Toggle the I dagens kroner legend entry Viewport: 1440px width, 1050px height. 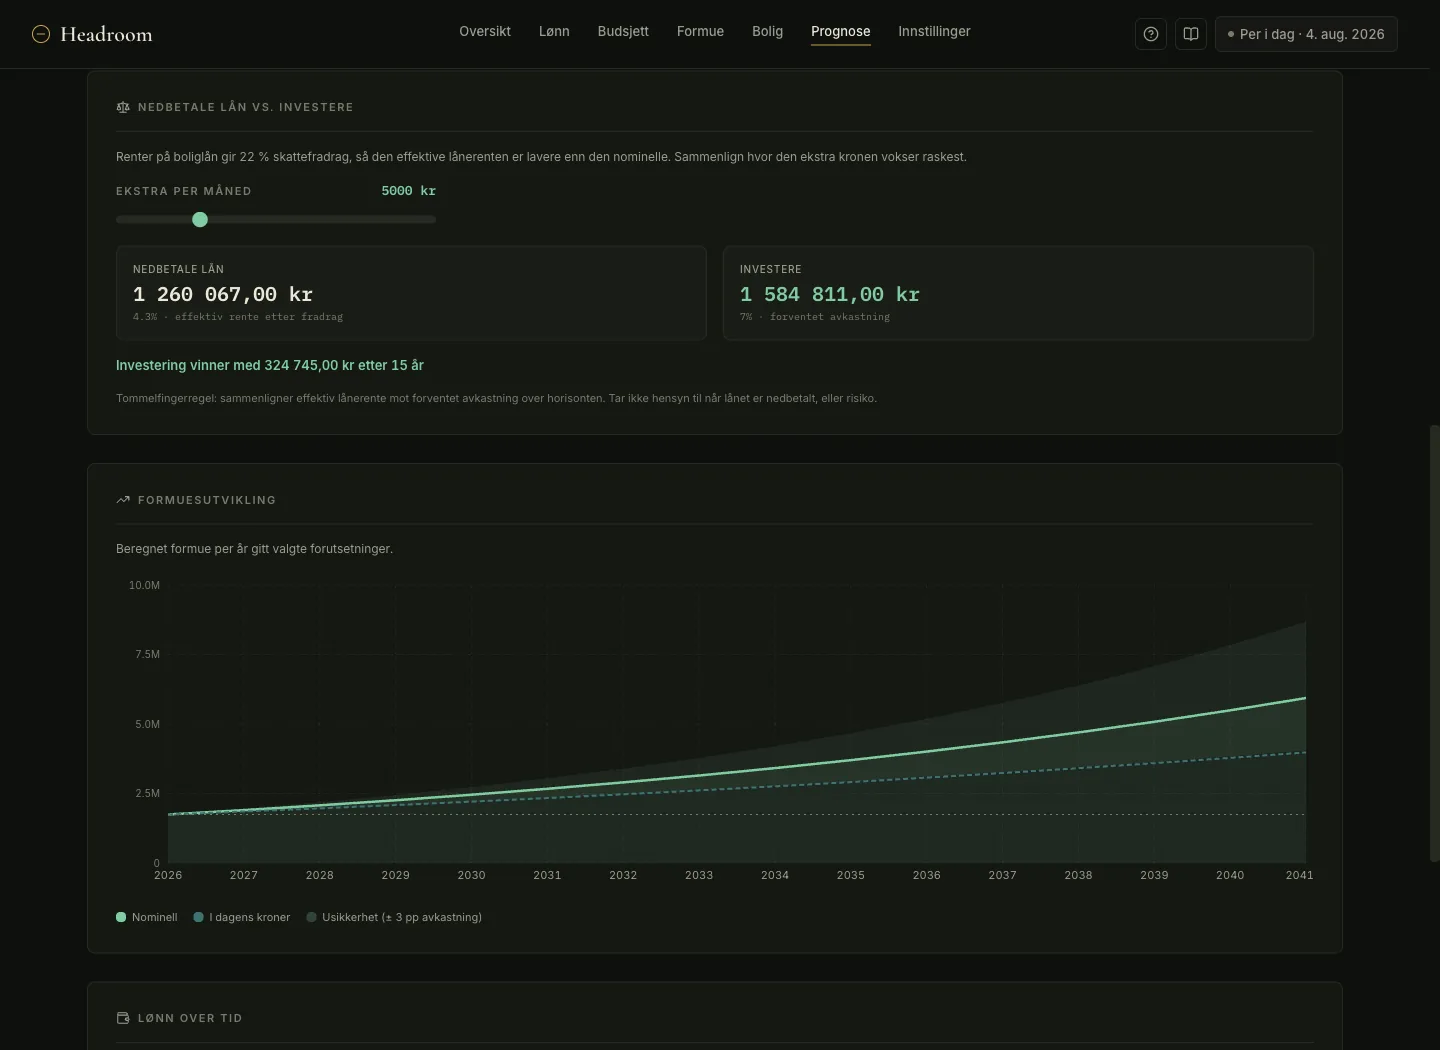tap(242, 917)
